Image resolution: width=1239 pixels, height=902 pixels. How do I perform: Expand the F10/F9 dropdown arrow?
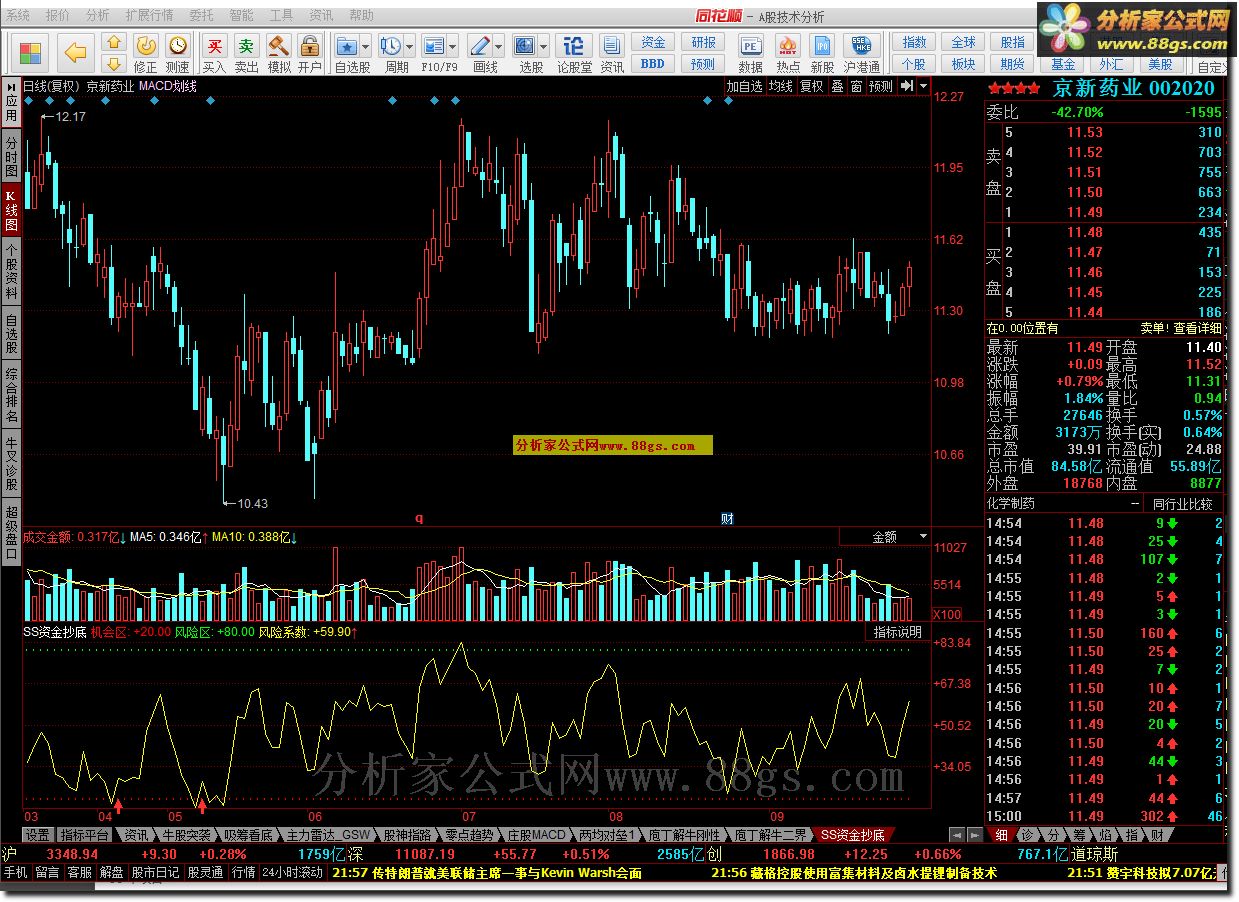[x=453, y=47]
